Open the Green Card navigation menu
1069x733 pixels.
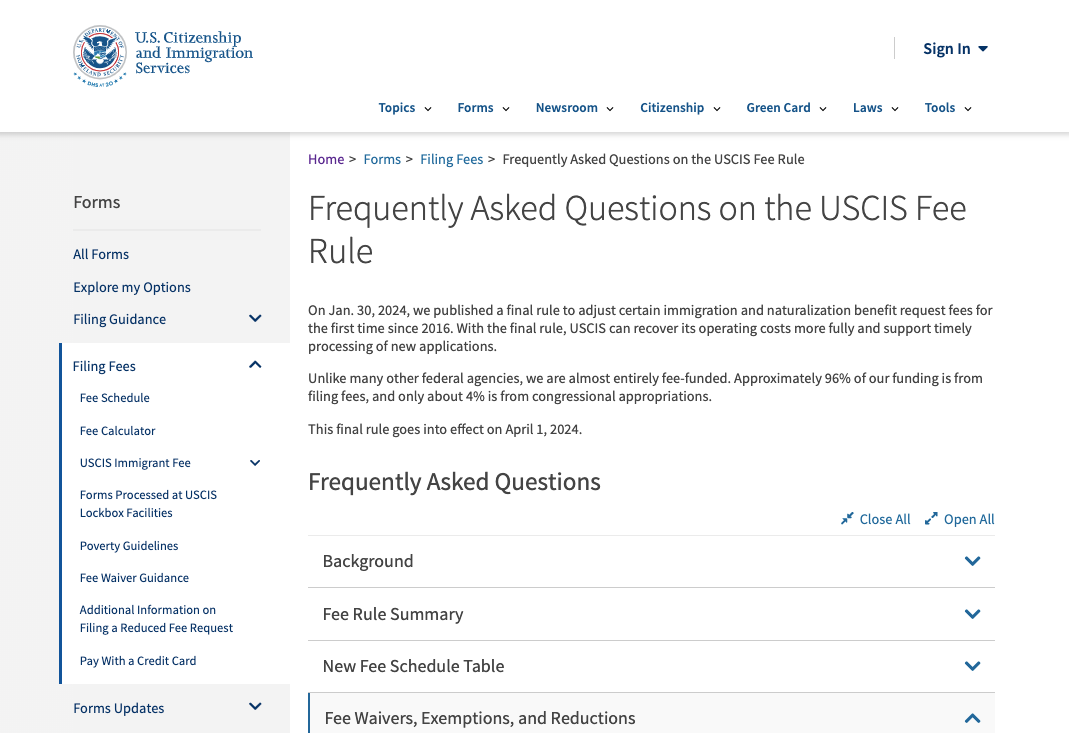pos(786,108)
